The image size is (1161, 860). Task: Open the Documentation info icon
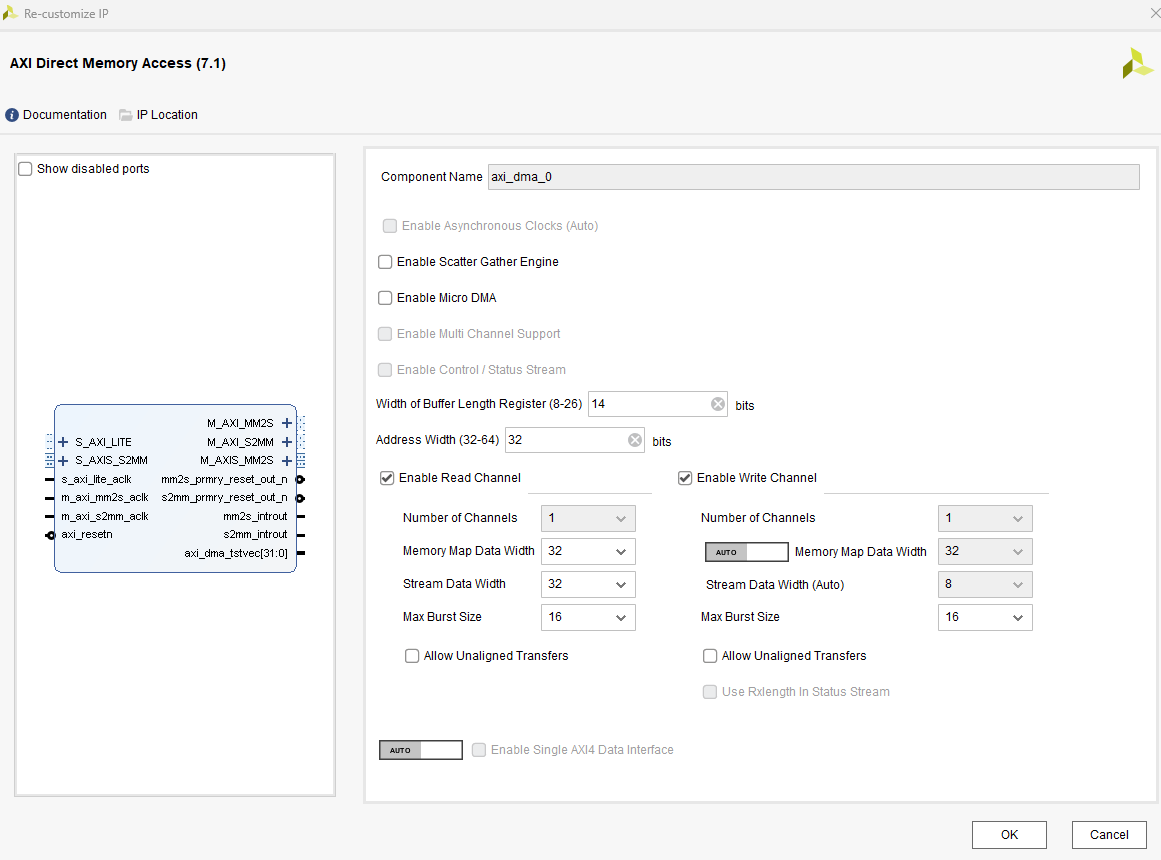tap(12, 115)
